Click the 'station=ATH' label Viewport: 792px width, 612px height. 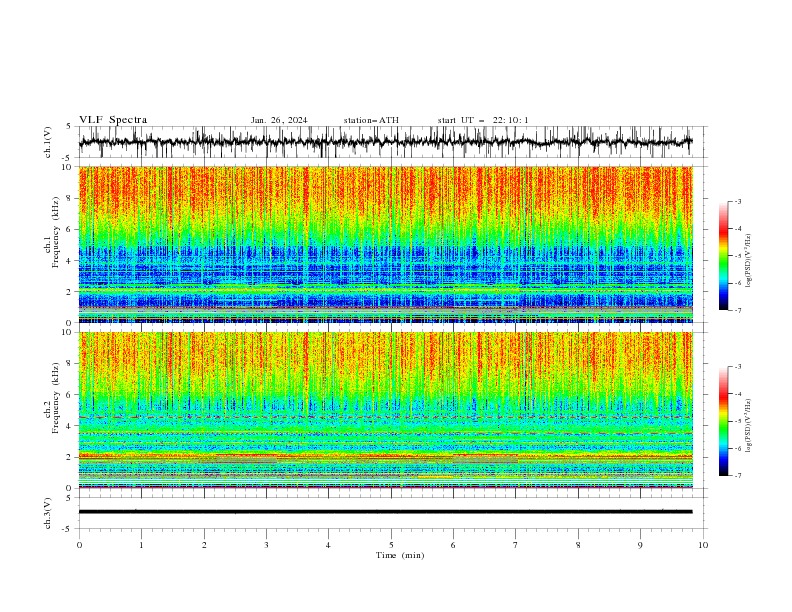(371, 120)
